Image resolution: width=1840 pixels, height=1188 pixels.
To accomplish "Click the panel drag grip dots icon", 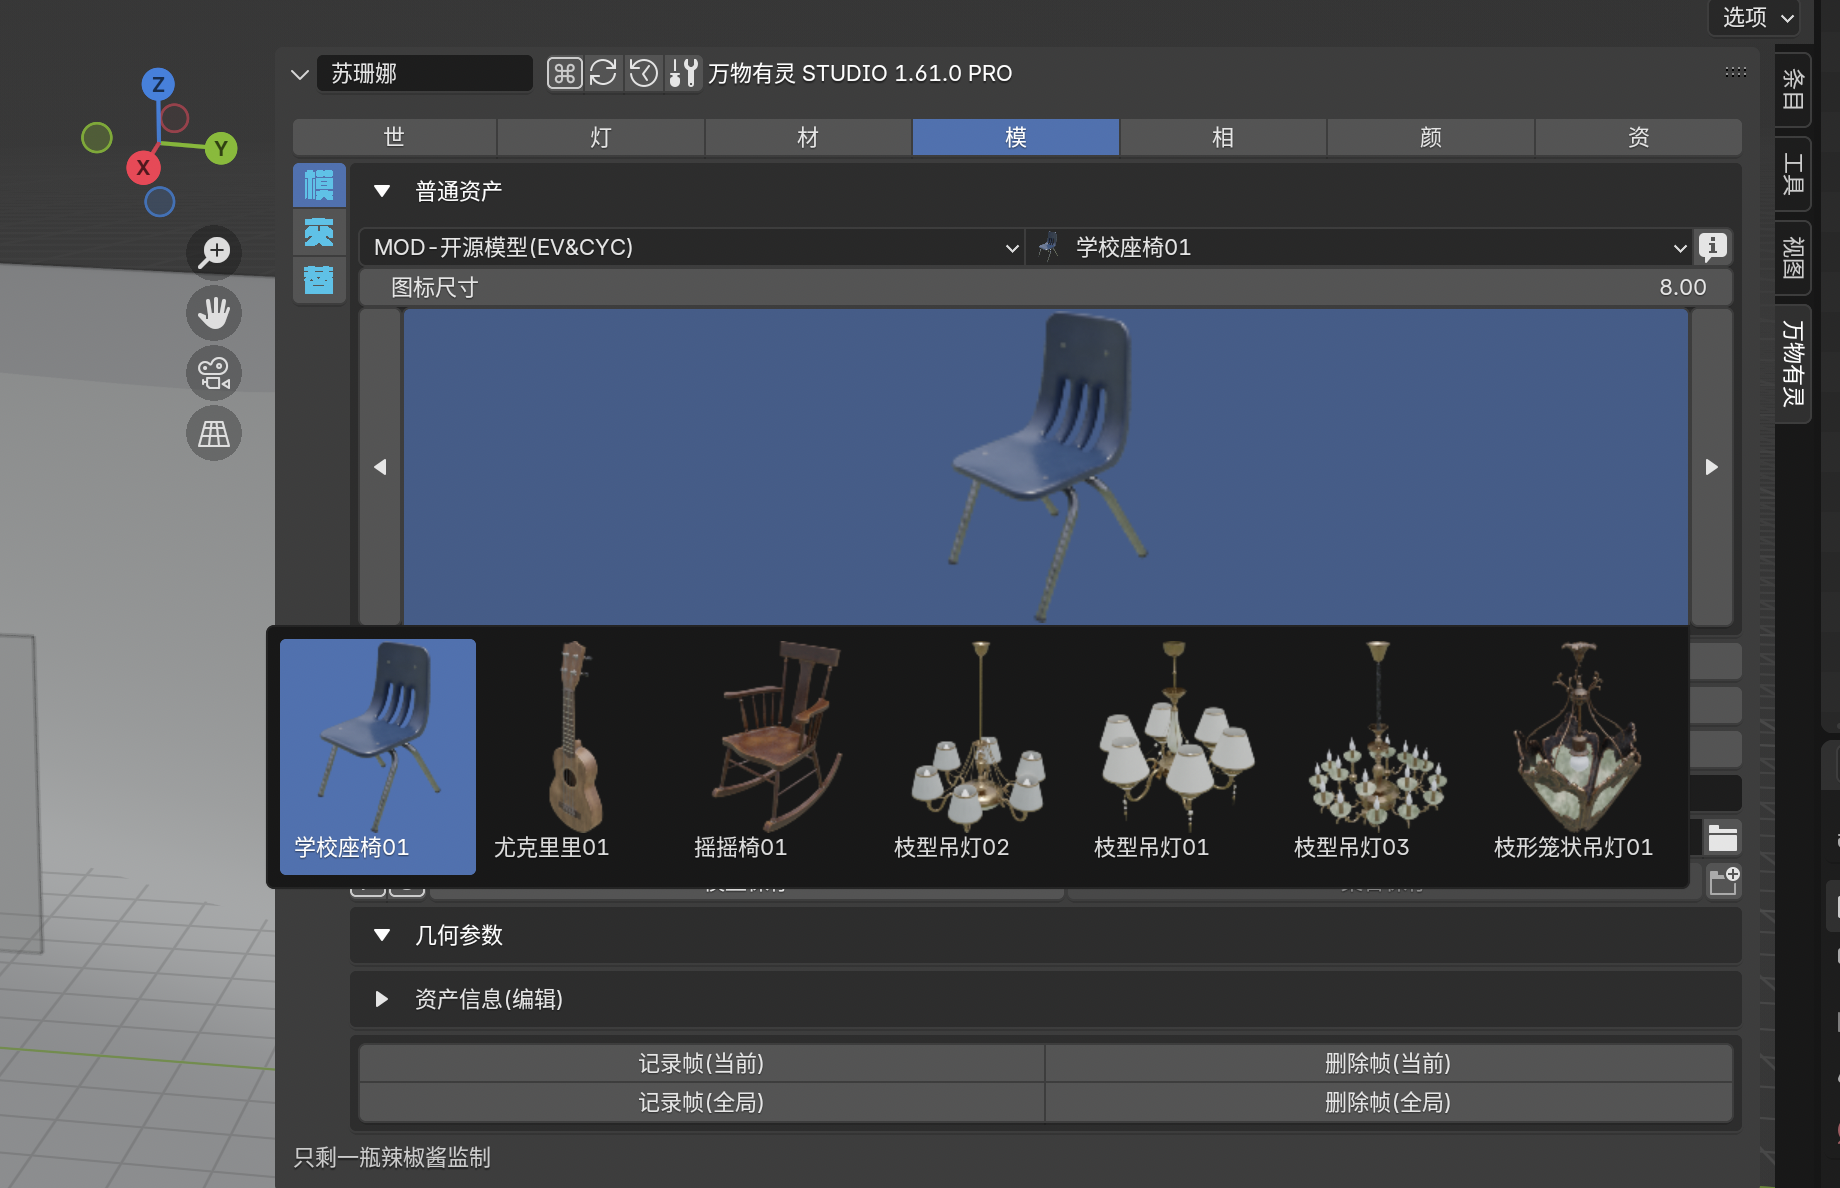I will pos(1736,72).
